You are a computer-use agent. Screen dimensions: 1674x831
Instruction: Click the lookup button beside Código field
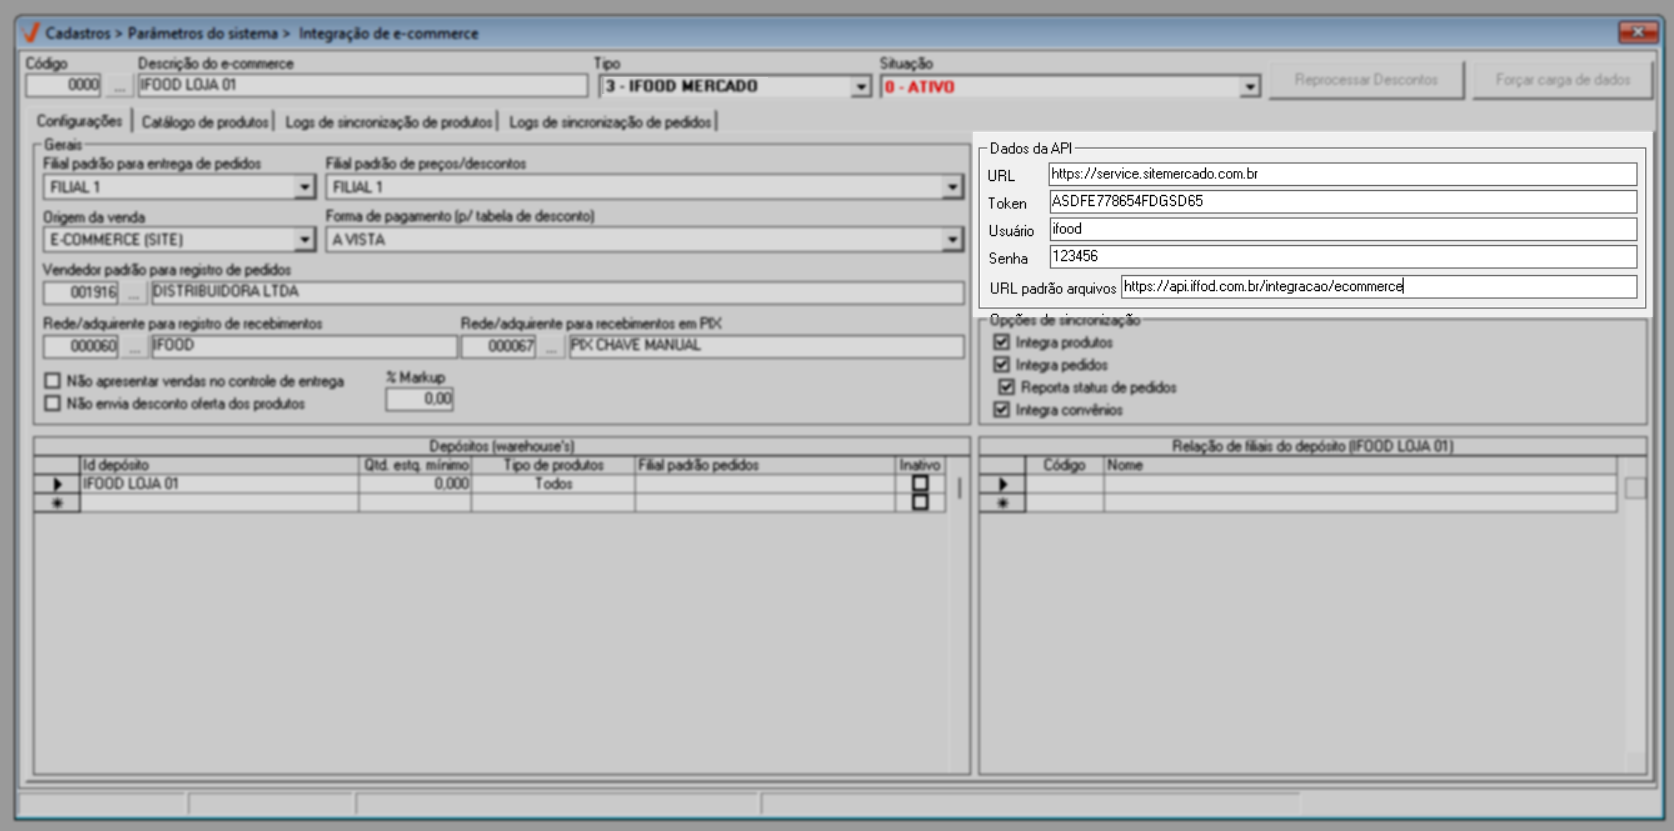(119, 86)
